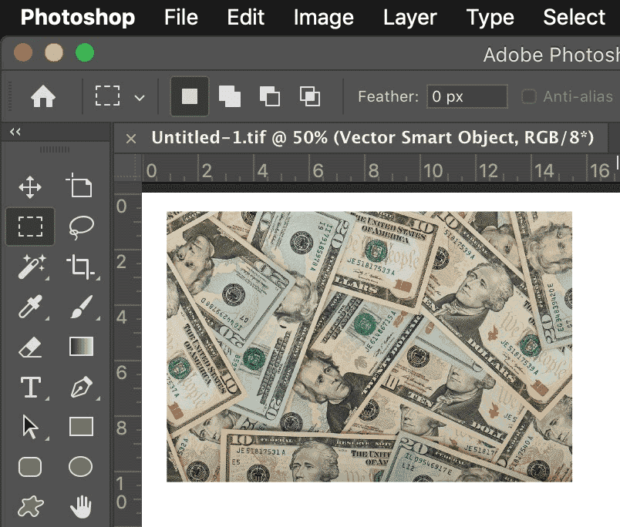Screen dimensions: 620x527
Task: Select the Pen tool
Action: [81, 387]
